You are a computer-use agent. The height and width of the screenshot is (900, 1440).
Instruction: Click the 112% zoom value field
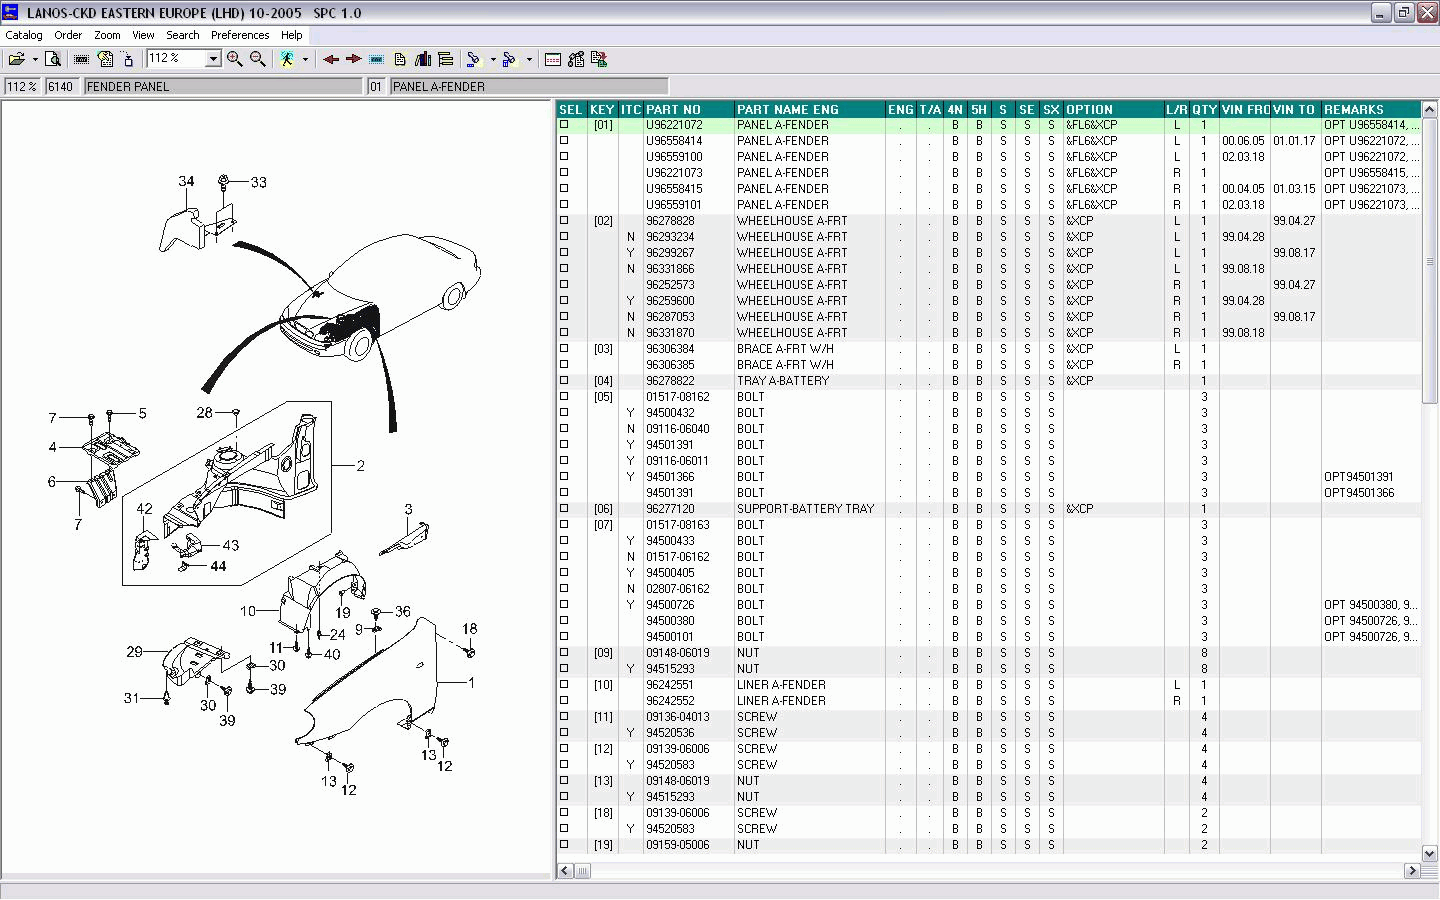click(x=20, y=85)
